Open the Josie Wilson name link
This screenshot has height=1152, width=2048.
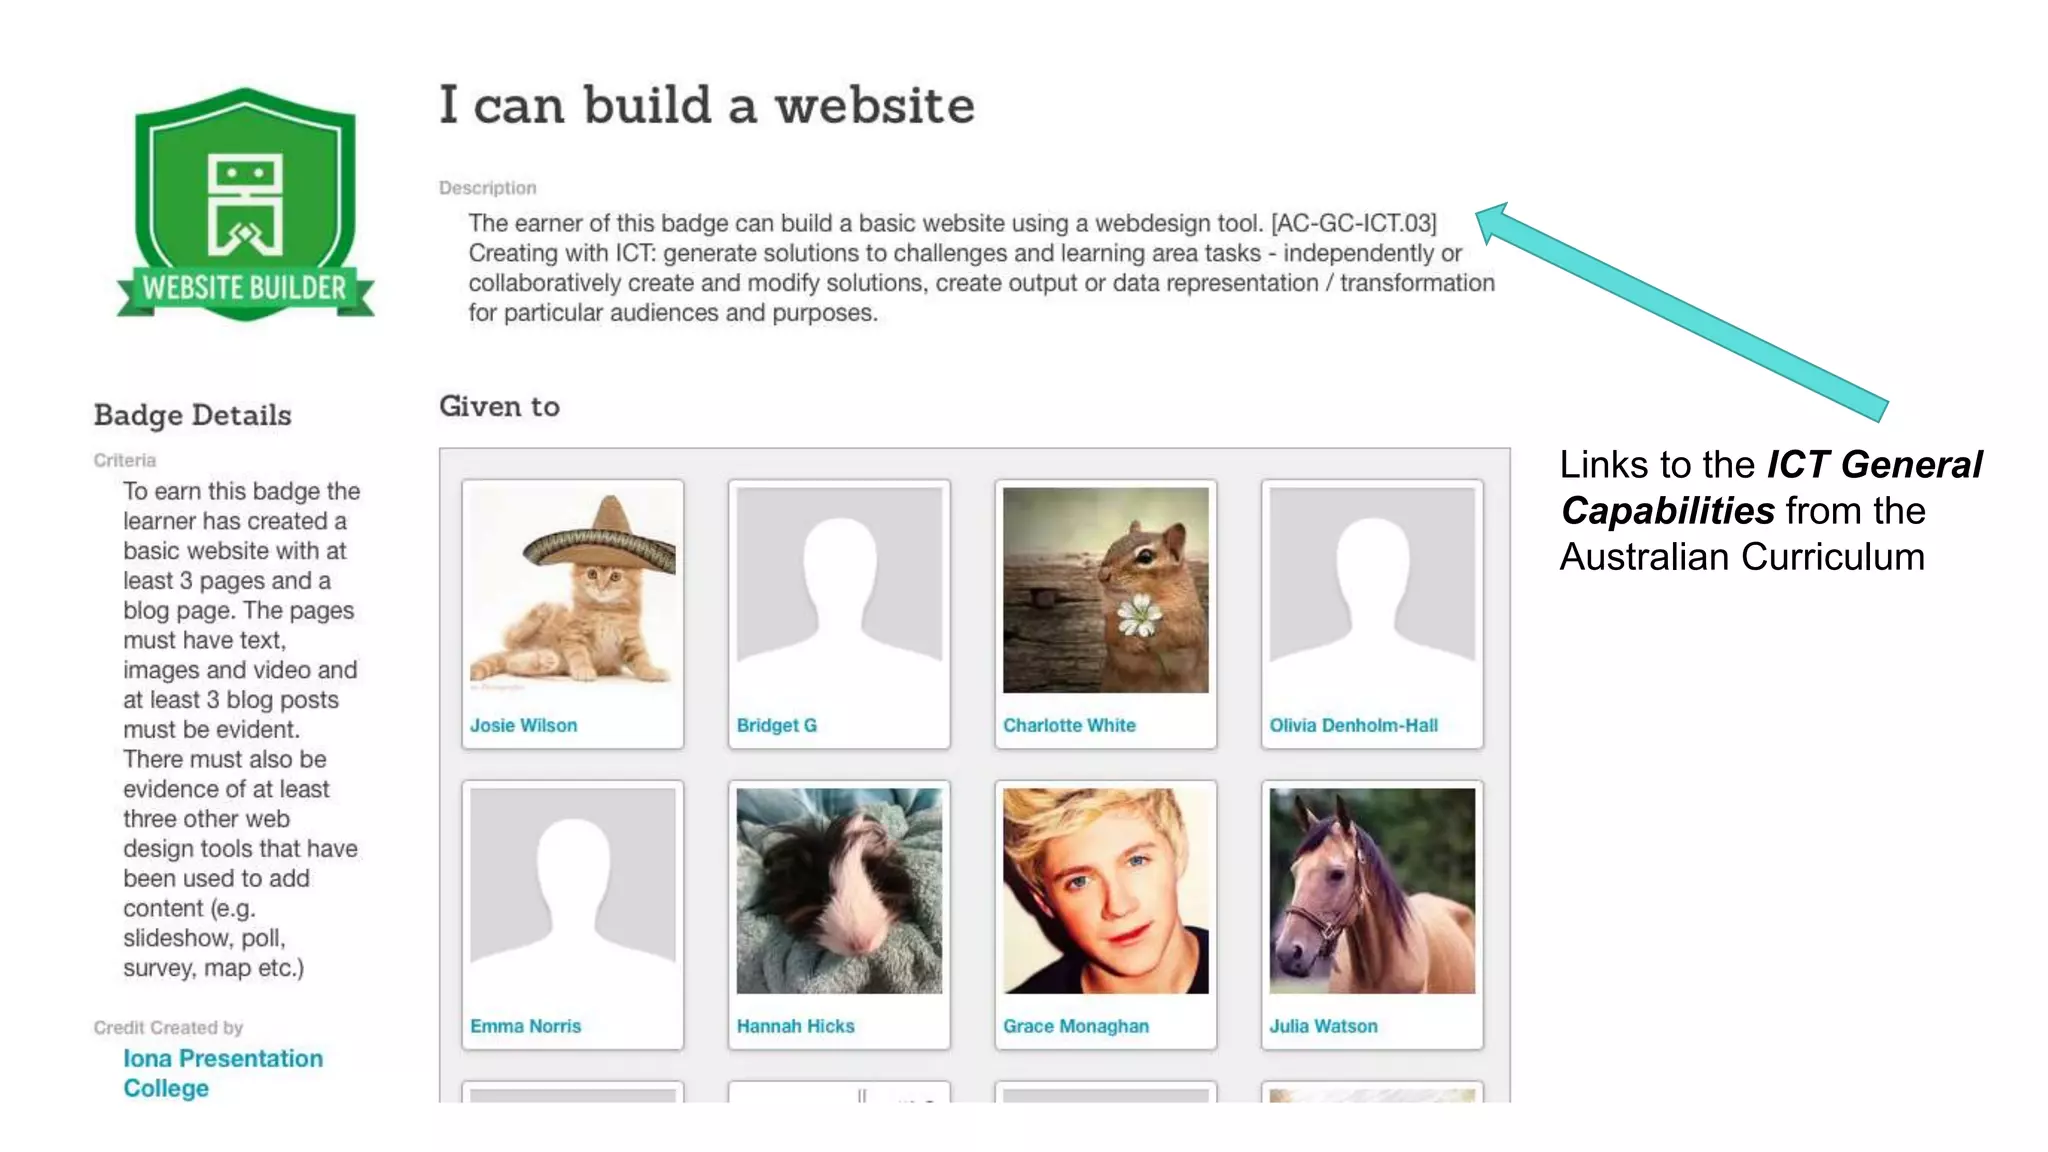(523, 725)
